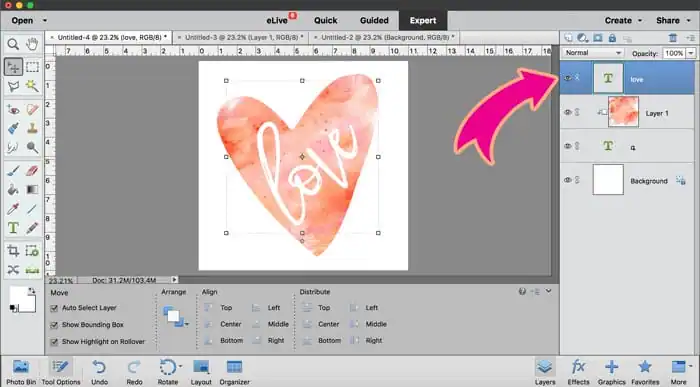Select the Hand tool
The height and width of the screenshot is (387, 700).
pos(32,44)
